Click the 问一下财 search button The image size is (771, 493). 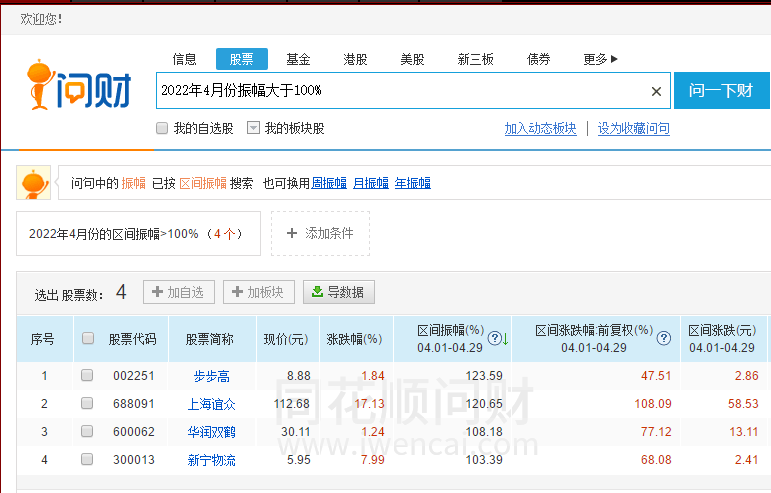pos(721,90)
